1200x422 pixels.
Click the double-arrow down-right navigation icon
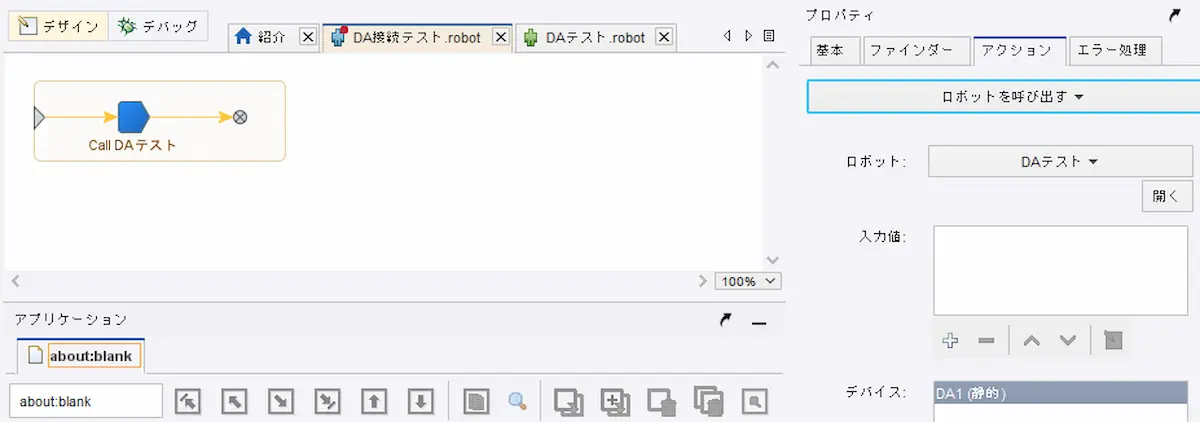(x=328, y=401)
